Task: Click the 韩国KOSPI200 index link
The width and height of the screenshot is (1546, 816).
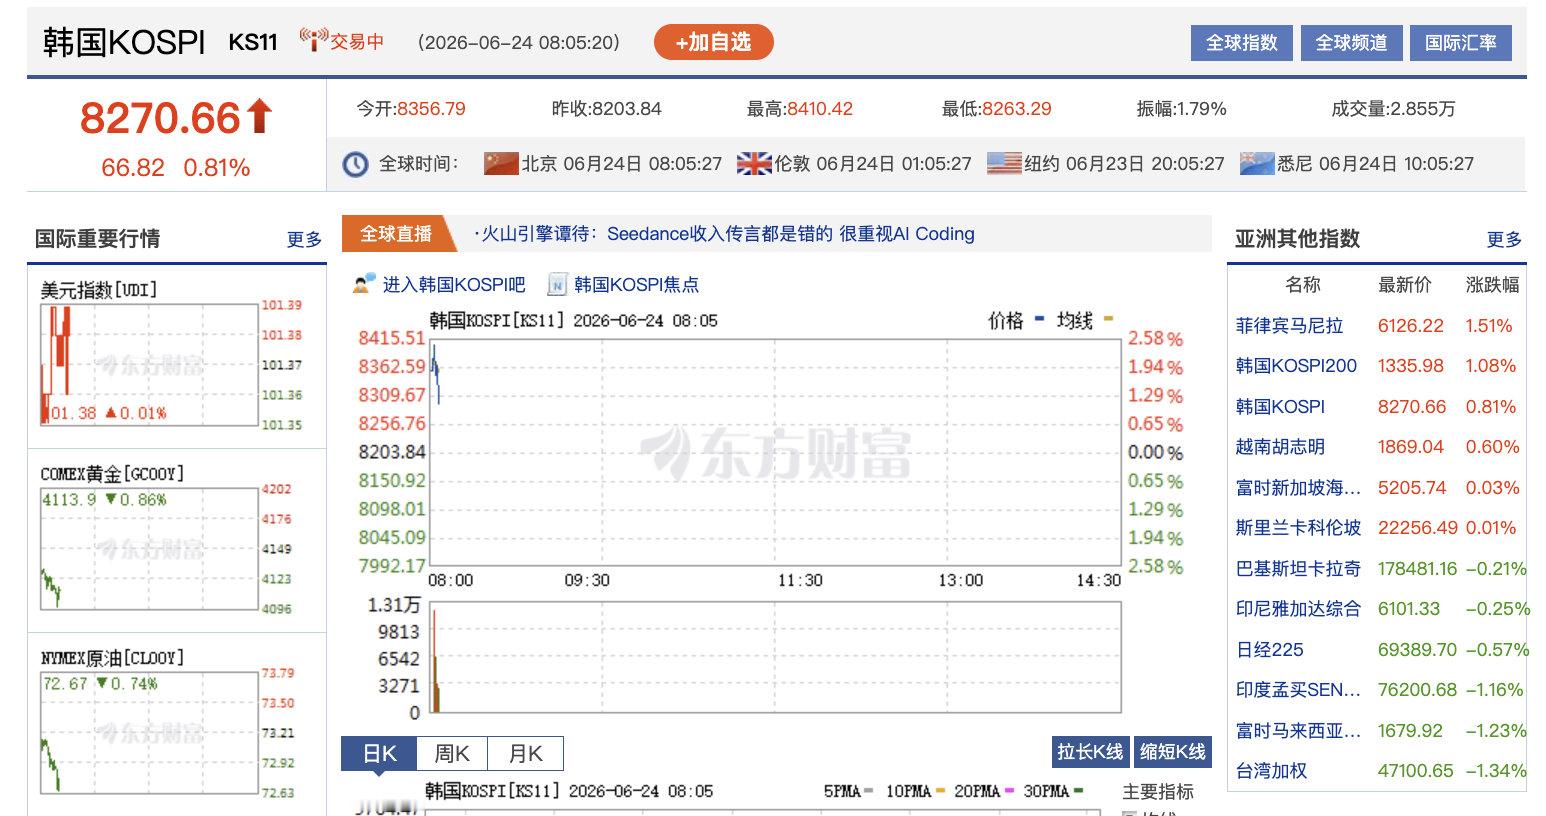Action: pos(1296,366)
